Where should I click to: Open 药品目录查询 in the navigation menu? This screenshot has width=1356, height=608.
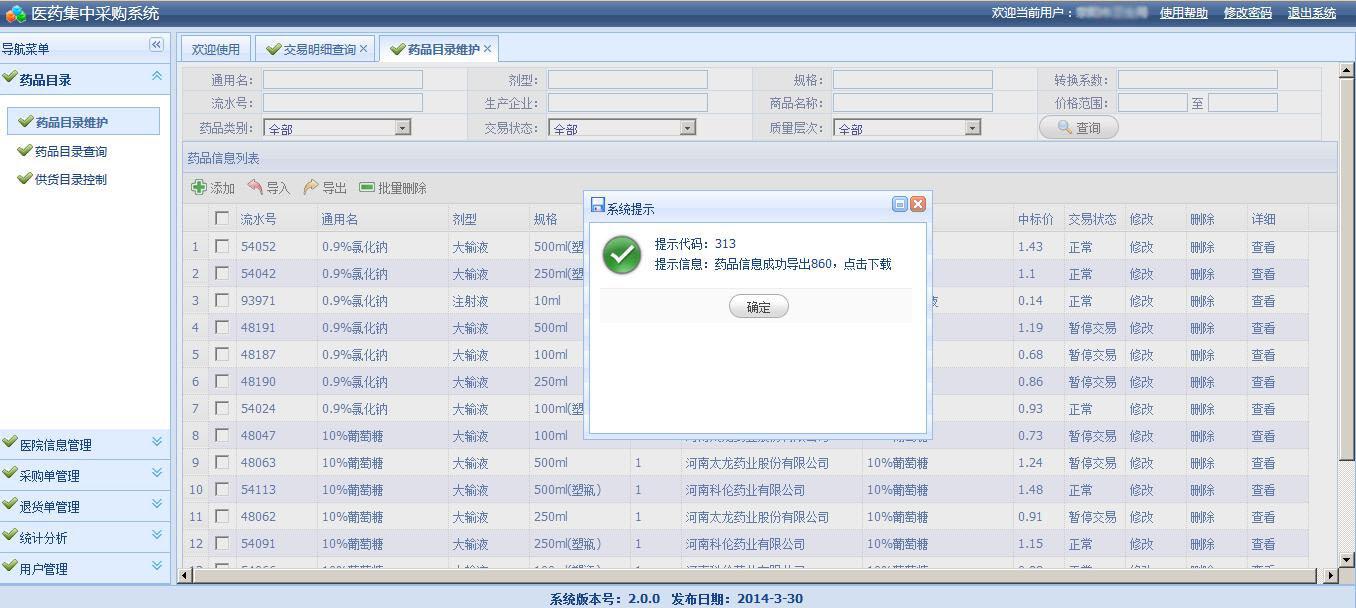(x=71, y=152)
